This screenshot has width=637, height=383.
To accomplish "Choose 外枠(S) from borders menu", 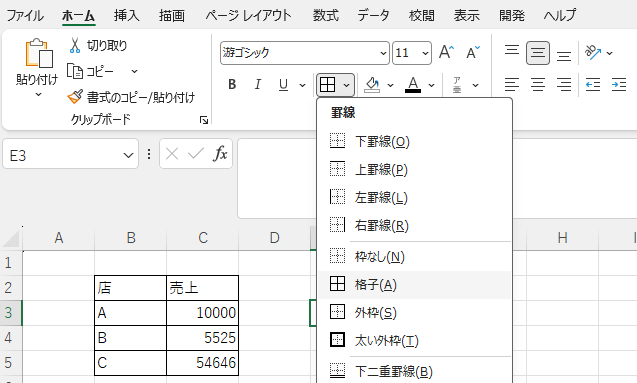I will coord(414,312).
